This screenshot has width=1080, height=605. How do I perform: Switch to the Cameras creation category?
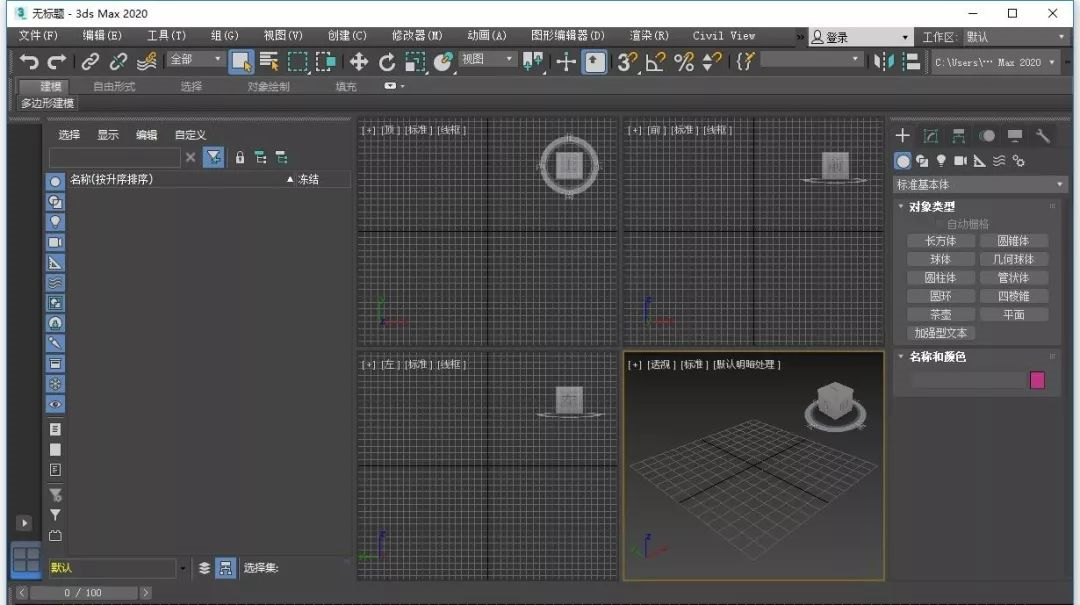(961, 160)
